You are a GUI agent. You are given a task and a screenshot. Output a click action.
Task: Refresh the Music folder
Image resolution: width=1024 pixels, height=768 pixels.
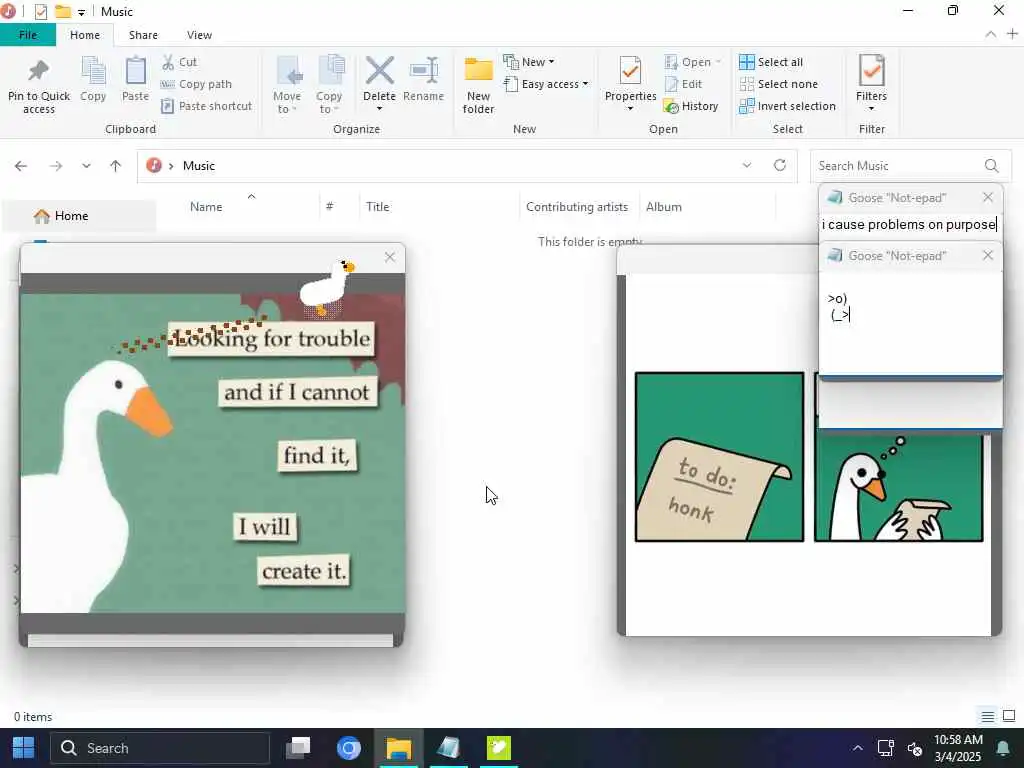(x=780, y=165)
